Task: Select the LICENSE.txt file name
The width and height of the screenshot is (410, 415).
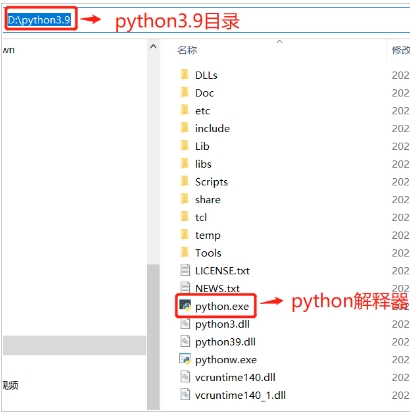Action: click(x=222, y=271)
